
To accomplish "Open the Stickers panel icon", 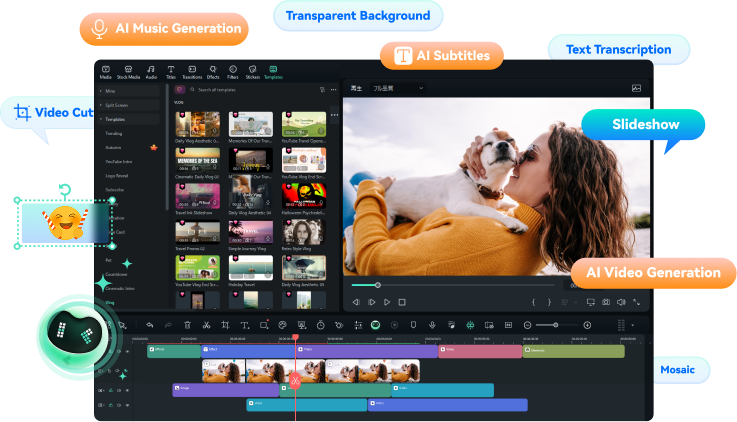I will (252, 71).
